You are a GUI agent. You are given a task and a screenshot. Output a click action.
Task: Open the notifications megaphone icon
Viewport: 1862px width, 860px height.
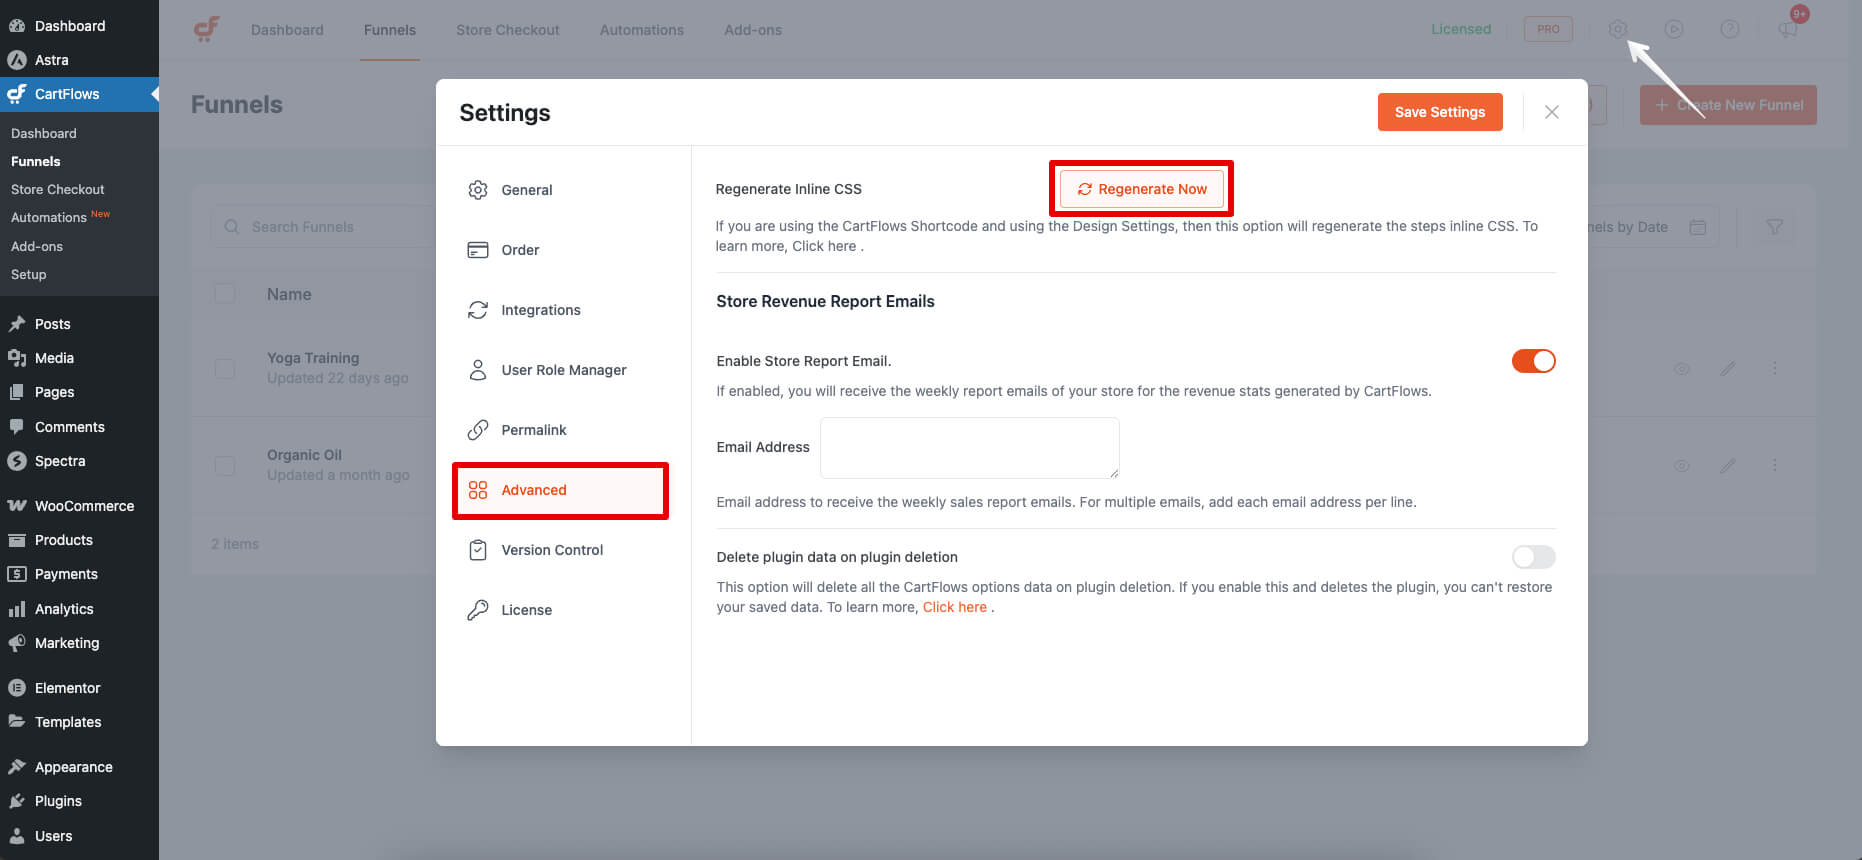coord(1788,29)
